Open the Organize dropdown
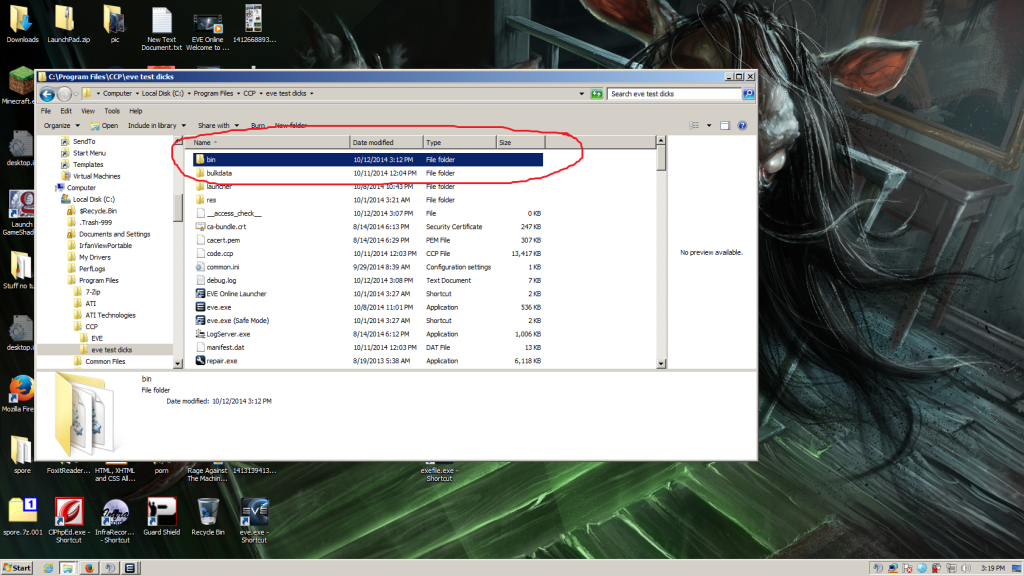Viewport: 1024px width, 576px height. click(x=61, y=125)
